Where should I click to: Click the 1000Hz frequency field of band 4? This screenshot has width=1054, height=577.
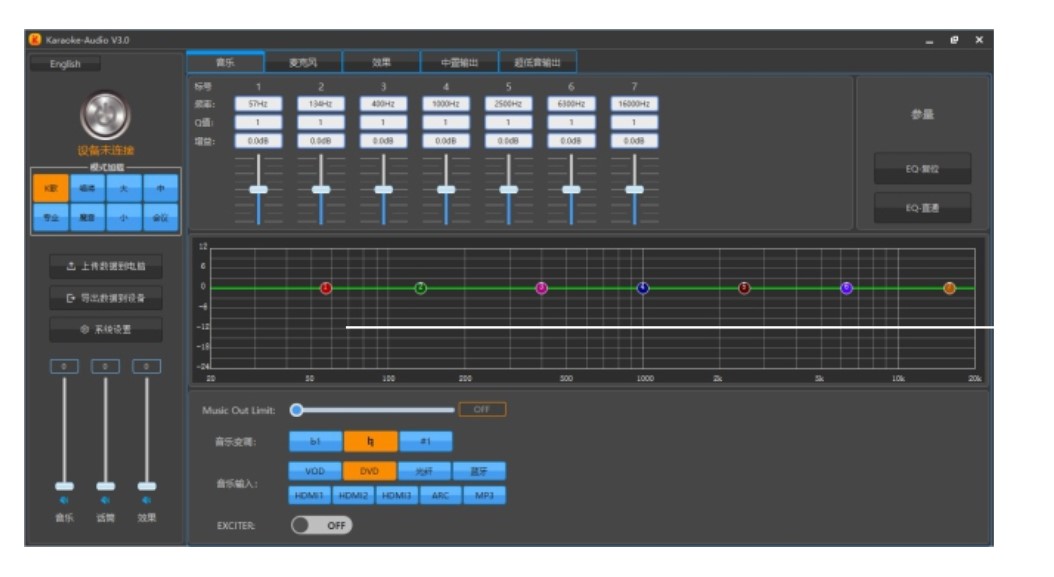click(446, 103)
